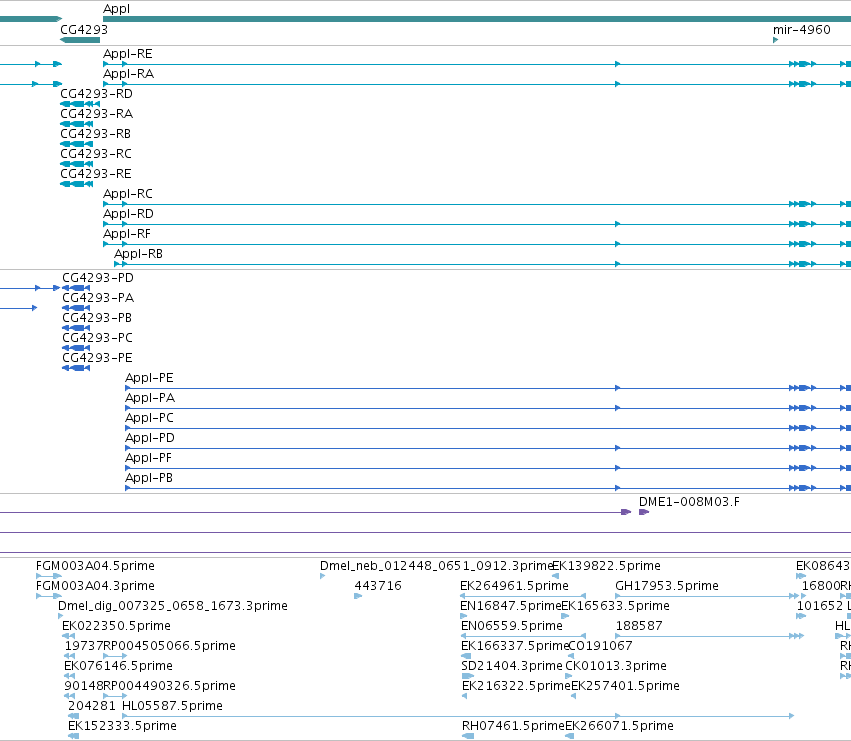Click the 443716 feature label
851x741 pixels.
click(x=378, y=586)
